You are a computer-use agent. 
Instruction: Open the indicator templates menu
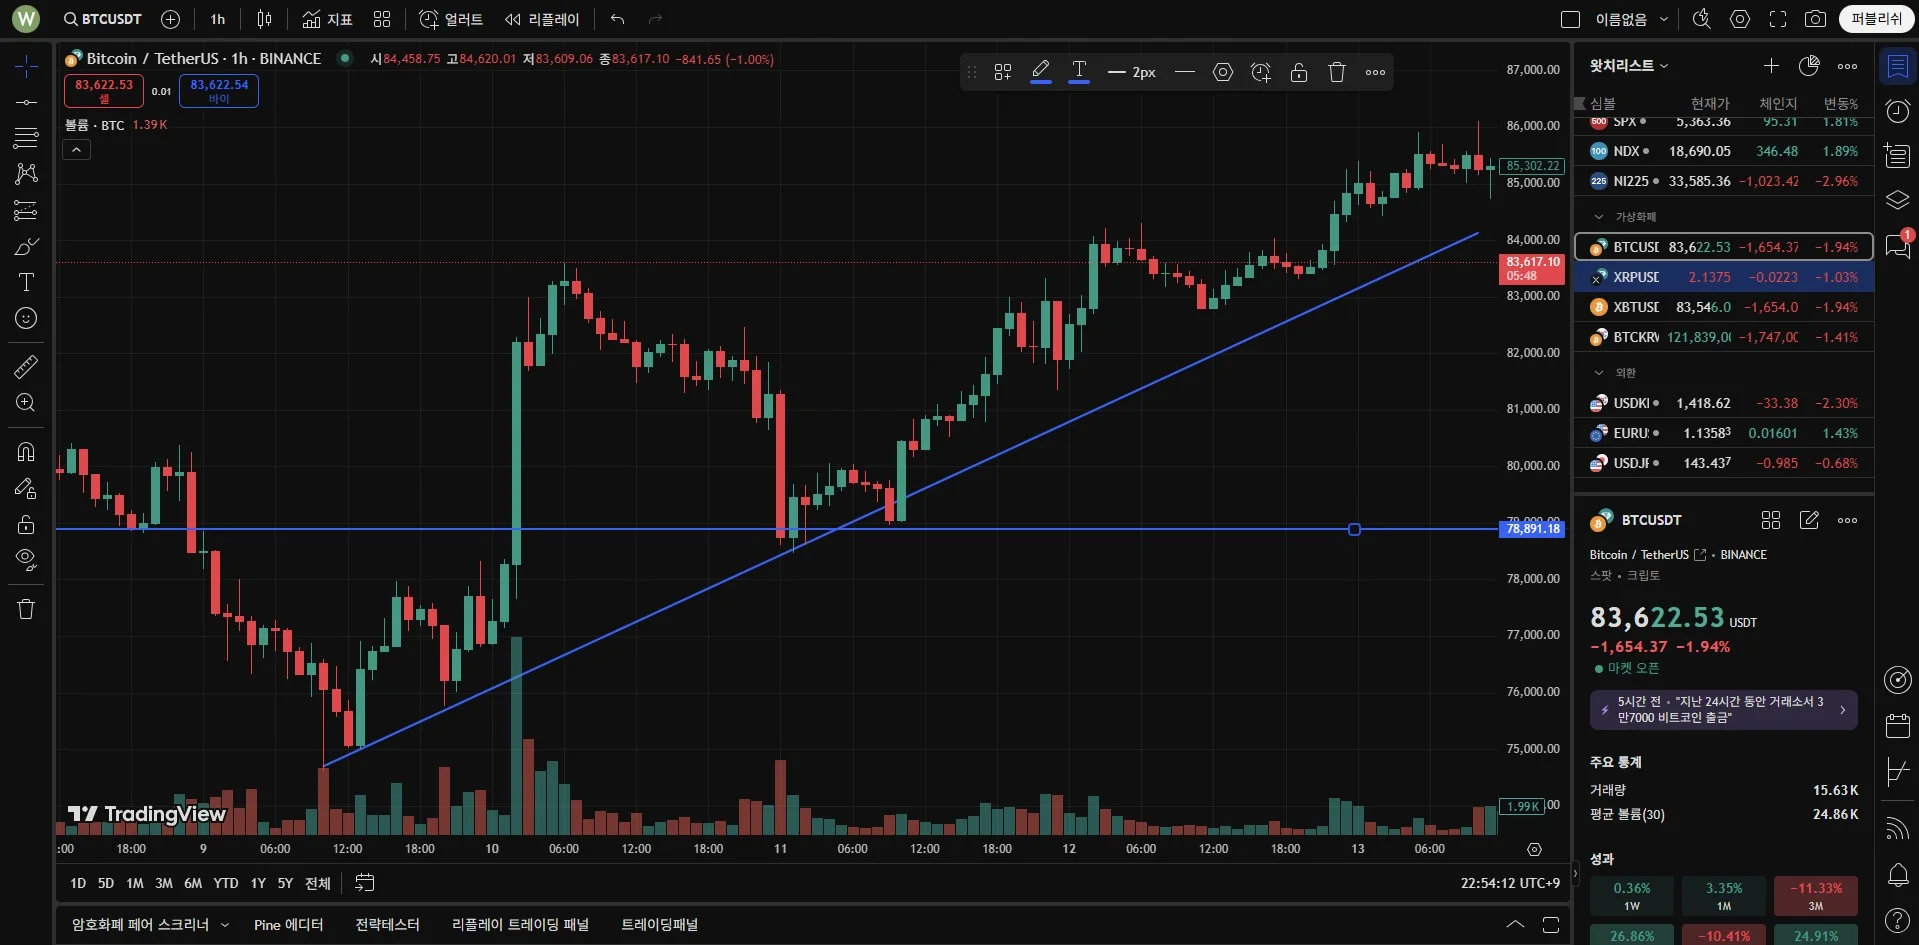click(x=382, y=19)
